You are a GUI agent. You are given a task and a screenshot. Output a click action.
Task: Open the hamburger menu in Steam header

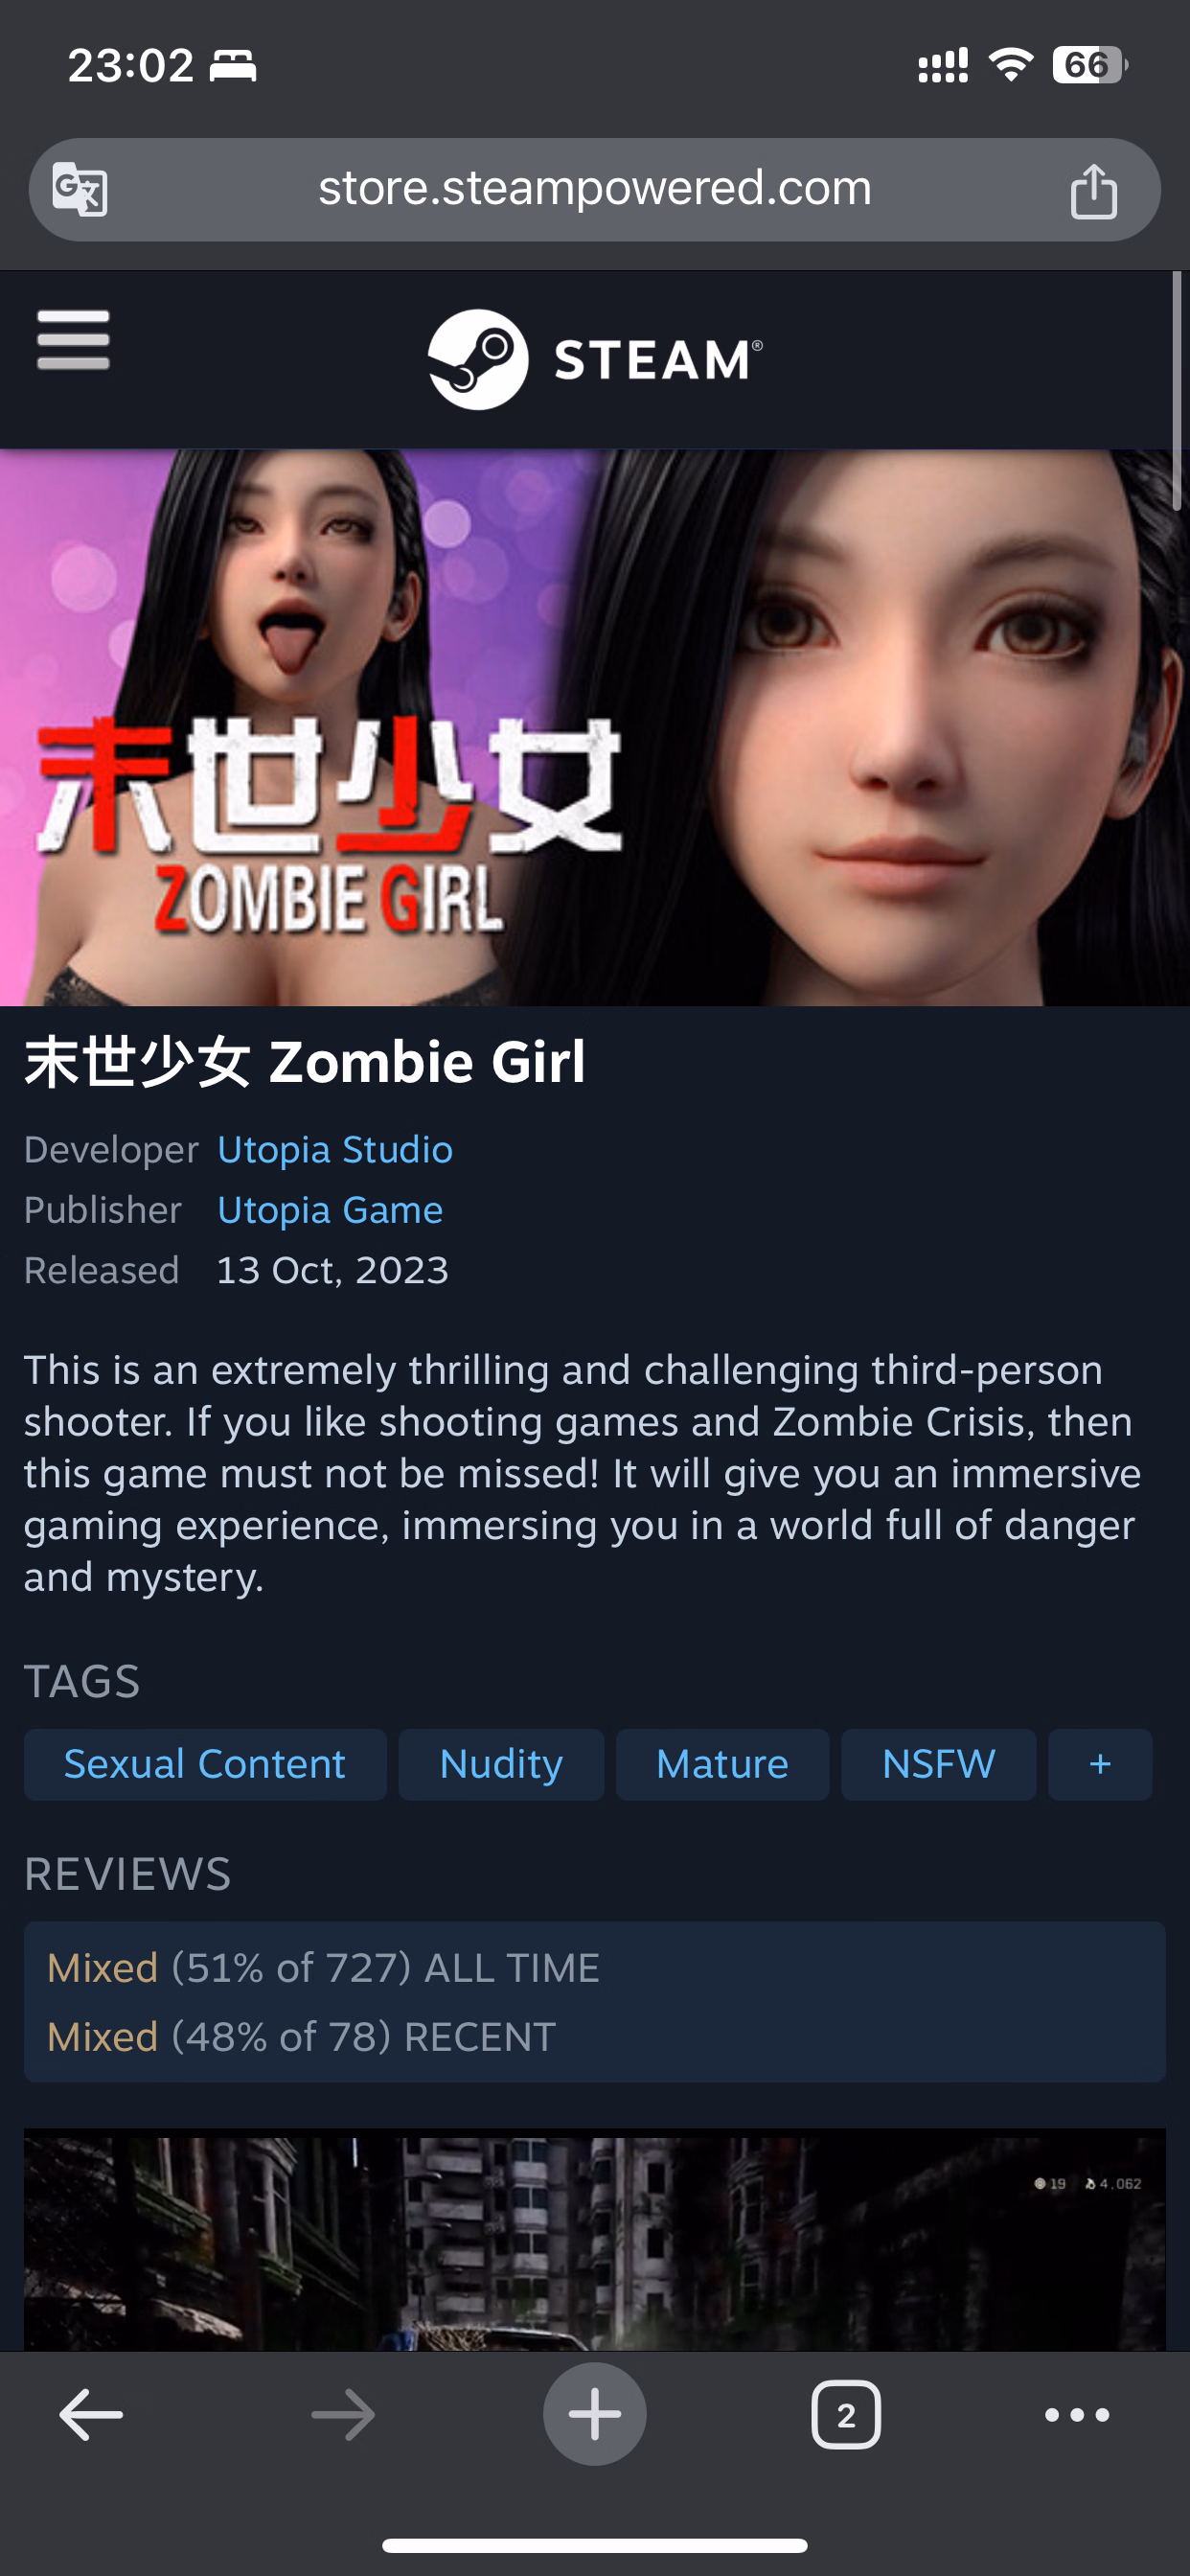pyautogui.click(x=73, y=340)
